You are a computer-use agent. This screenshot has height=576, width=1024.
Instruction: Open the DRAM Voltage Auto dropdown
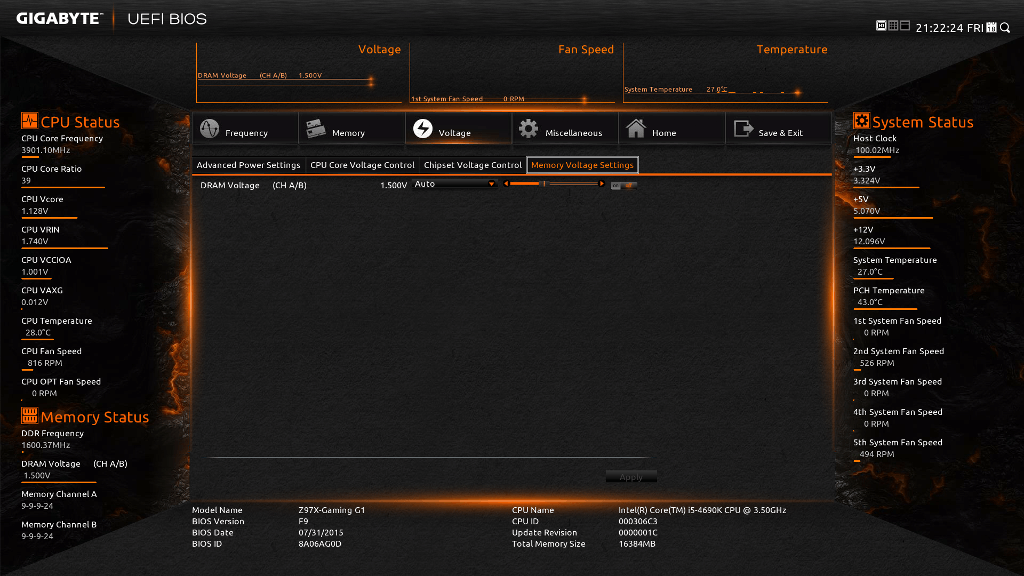[455, 184]
